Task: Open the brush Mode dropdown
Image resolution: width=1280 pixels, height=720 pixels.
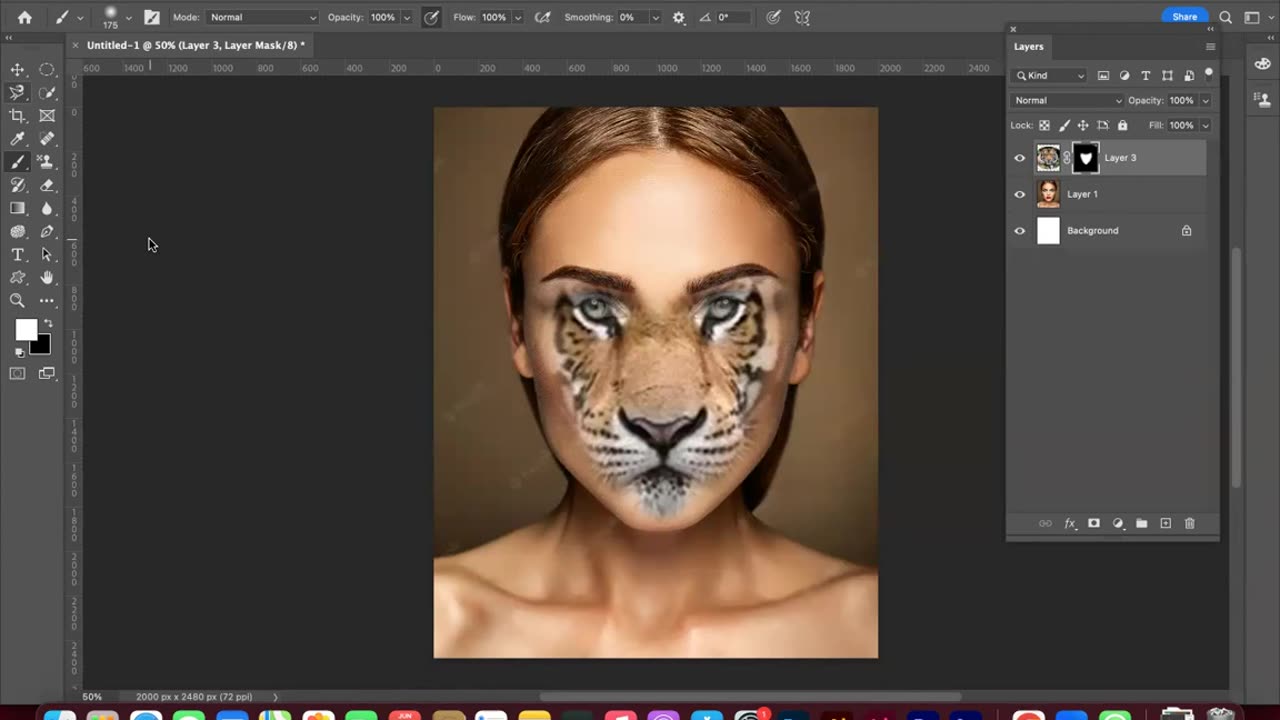Action: point(263,17)
